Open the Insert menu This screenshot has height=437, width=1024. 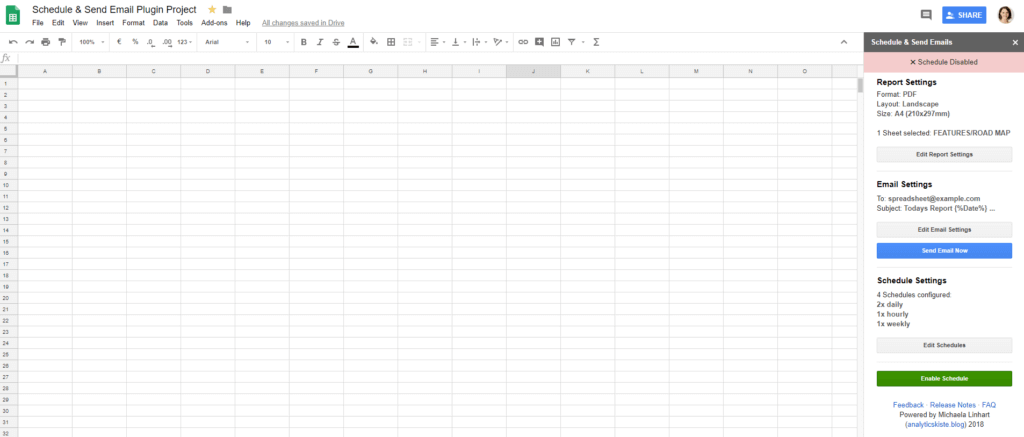pyautogui.click(x=105, y=23)
